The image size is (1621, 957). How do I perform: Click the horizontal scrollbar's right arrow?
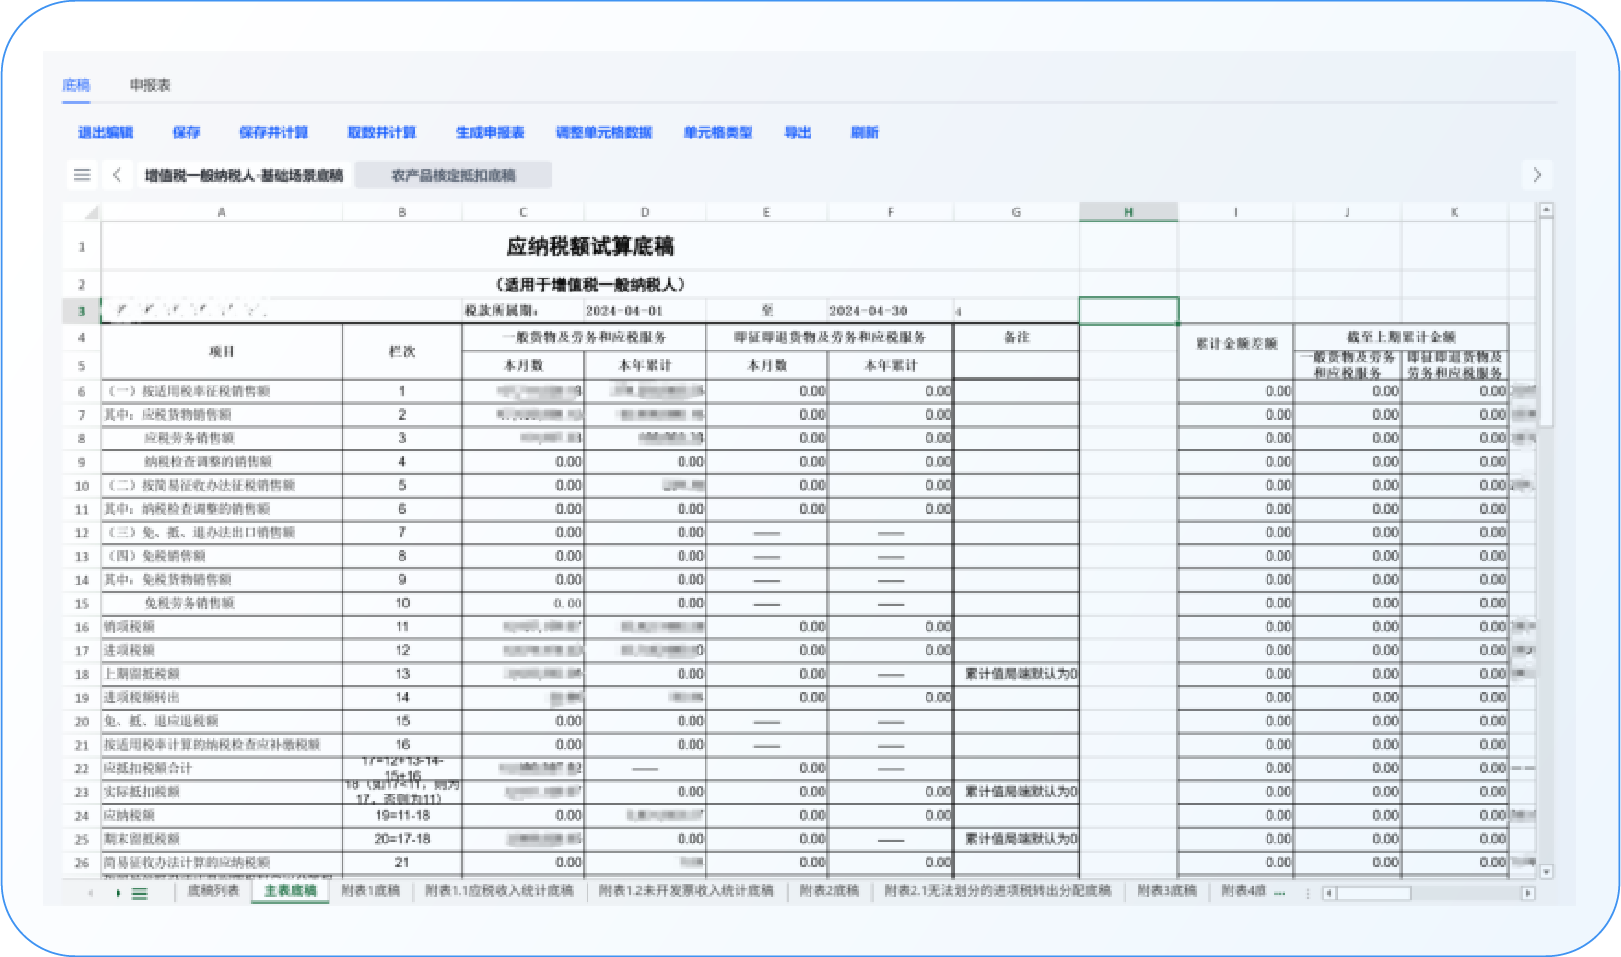[x=1527, y=893]
